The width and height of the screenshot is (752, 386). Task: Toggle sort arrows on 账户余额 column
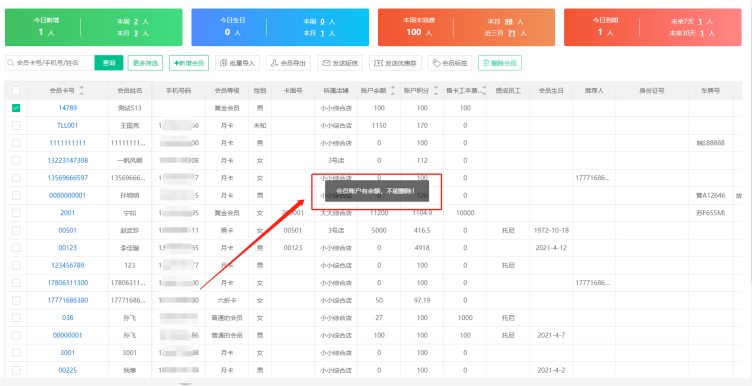point(393,90)
